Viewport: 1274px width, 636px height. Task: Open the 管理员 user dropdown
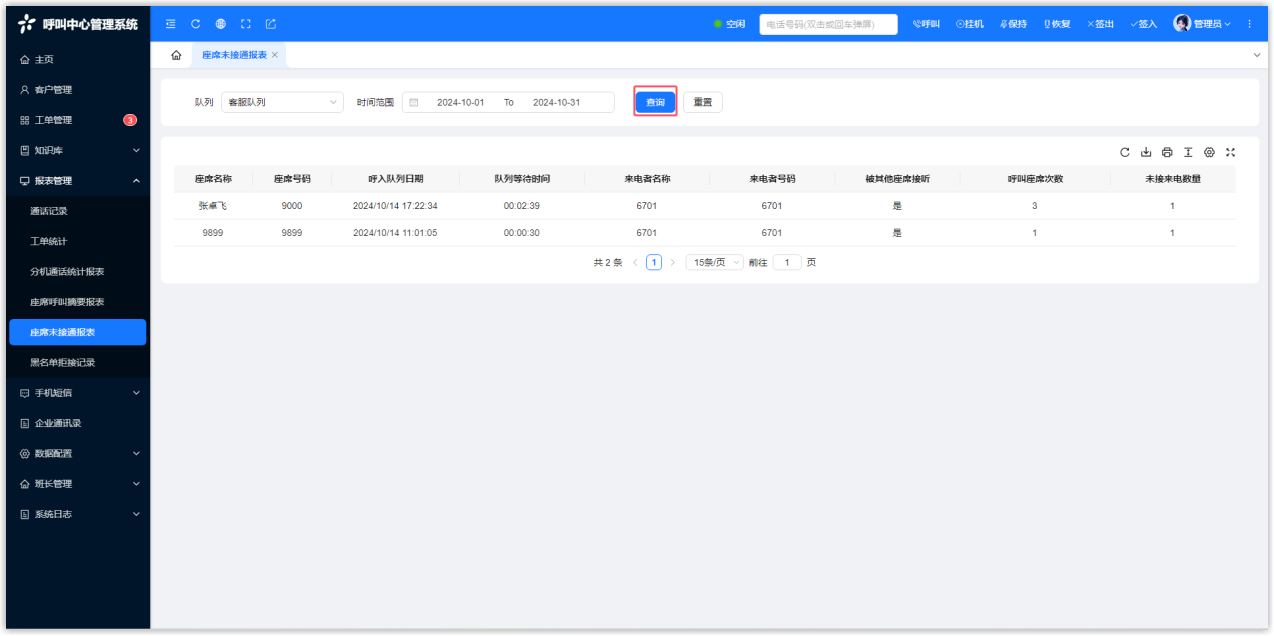pos(1202,24)
